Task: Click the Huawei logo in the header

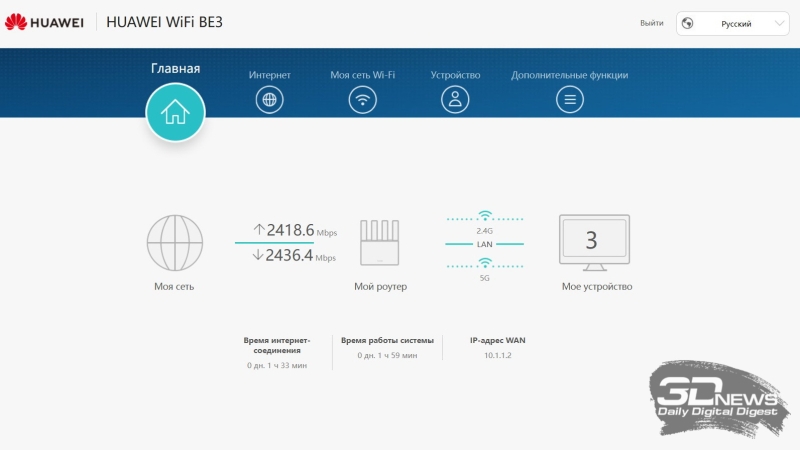Action: pos(44,22)
